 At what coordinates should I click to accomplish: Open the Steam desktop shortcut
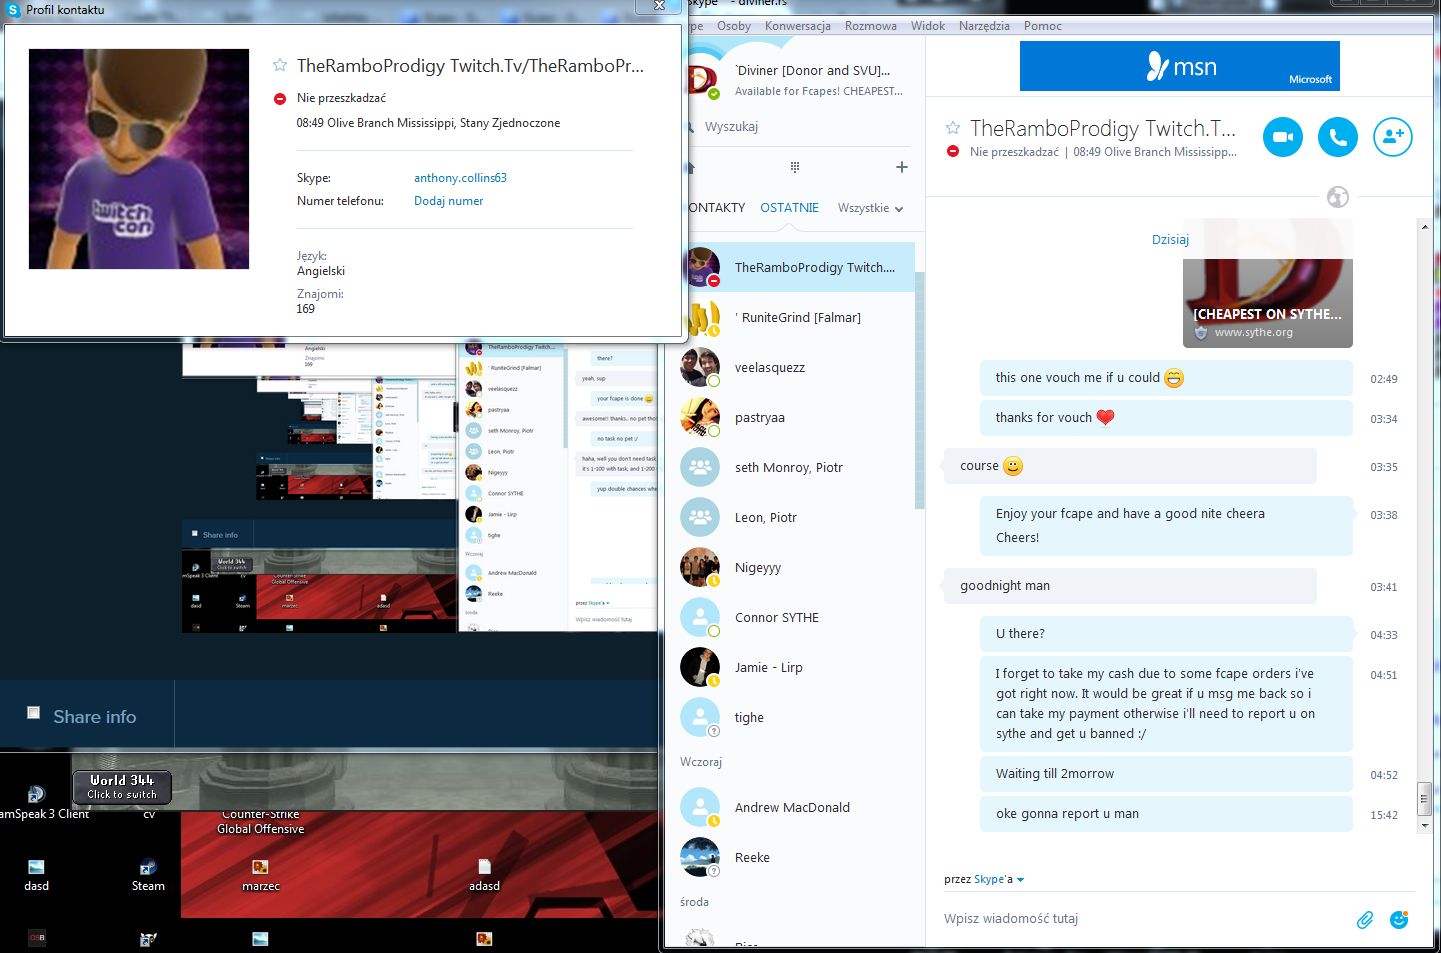point(148,874)
